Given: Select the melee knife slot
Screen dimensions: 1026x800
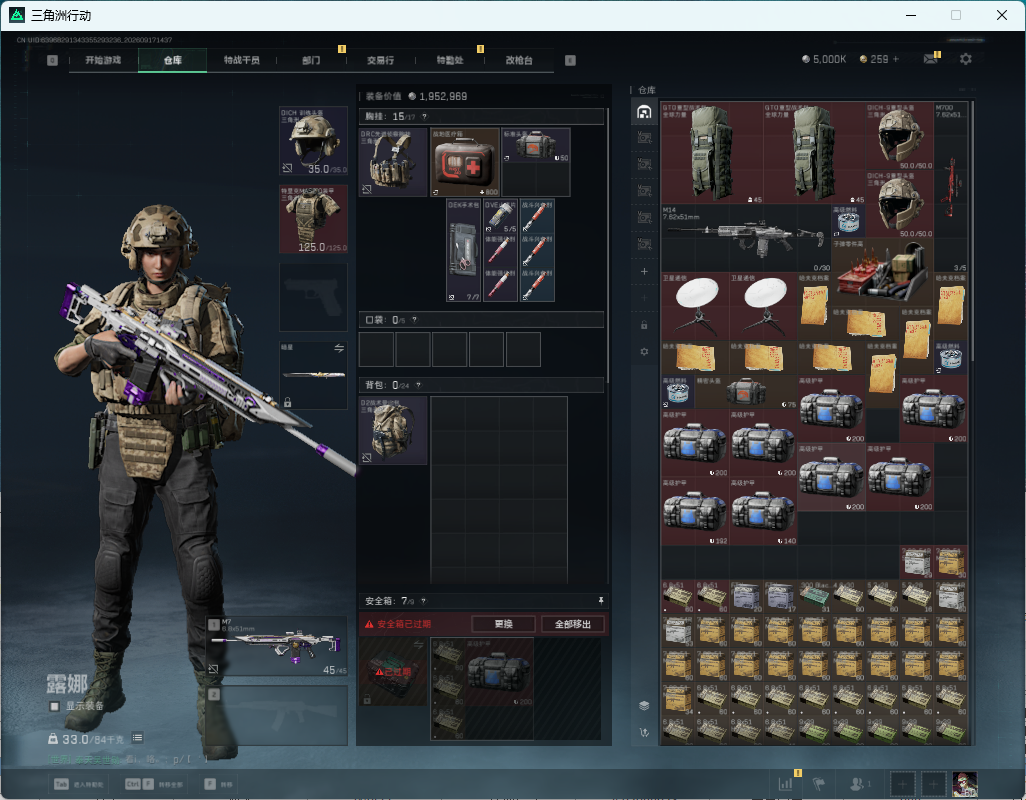Looking at the screenshot, I should coord(313,375).
